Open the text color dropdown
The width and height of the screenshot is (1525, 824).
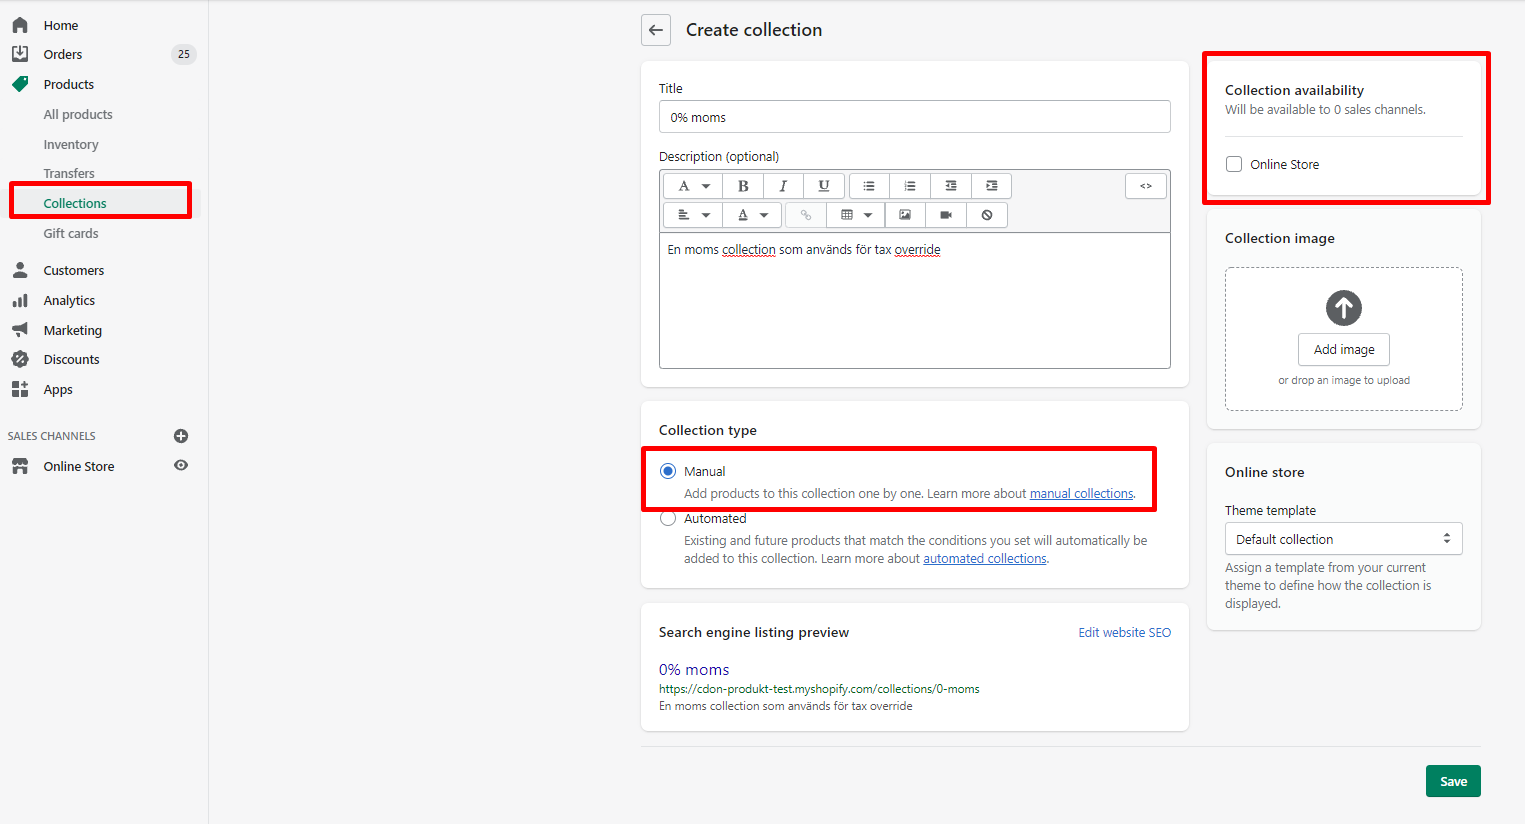click(x=752, y=215)
